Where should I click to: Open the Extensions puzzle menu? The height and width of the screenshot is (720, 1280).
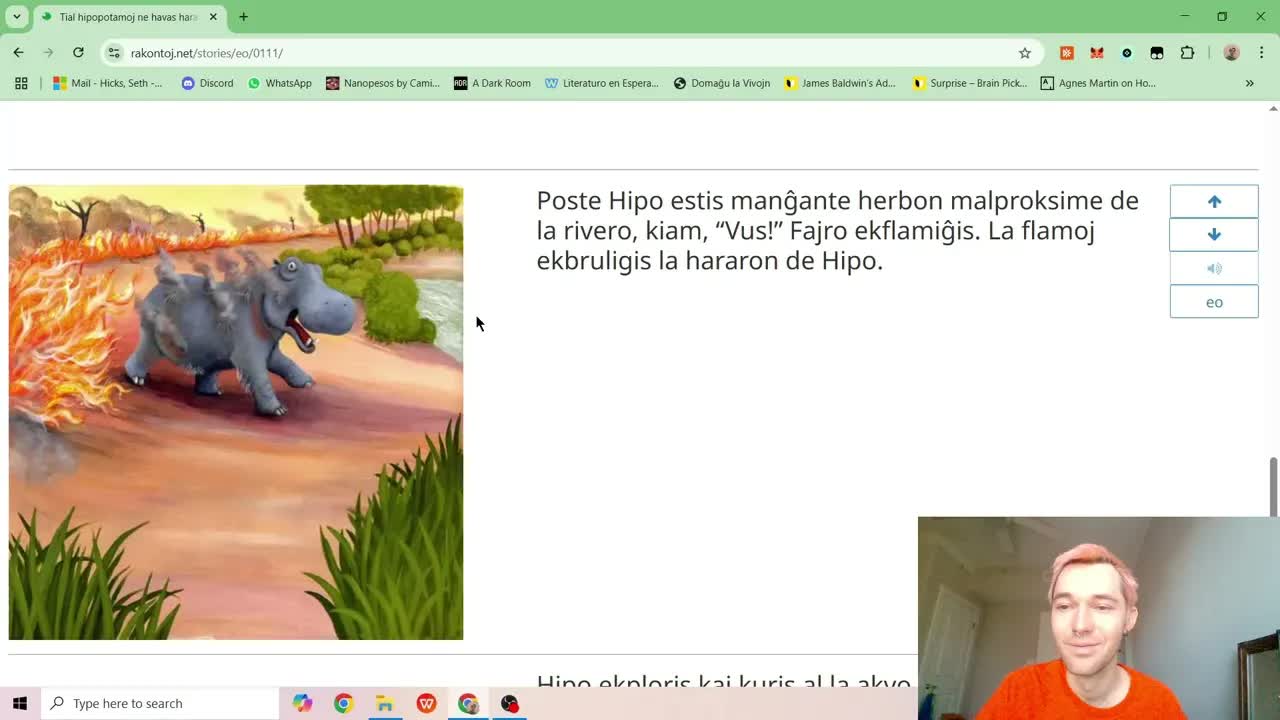tap(1188, 53)
